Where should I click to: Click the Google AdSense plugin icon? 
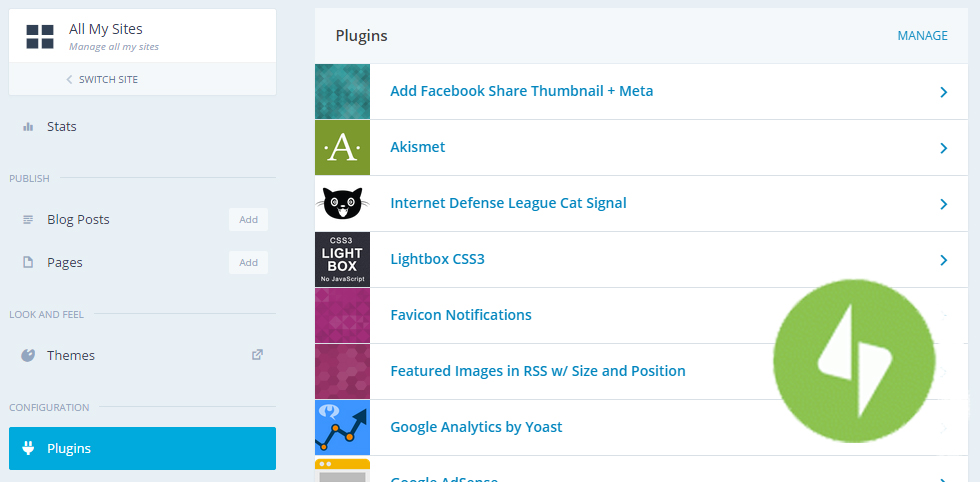[x=342, y=470]
